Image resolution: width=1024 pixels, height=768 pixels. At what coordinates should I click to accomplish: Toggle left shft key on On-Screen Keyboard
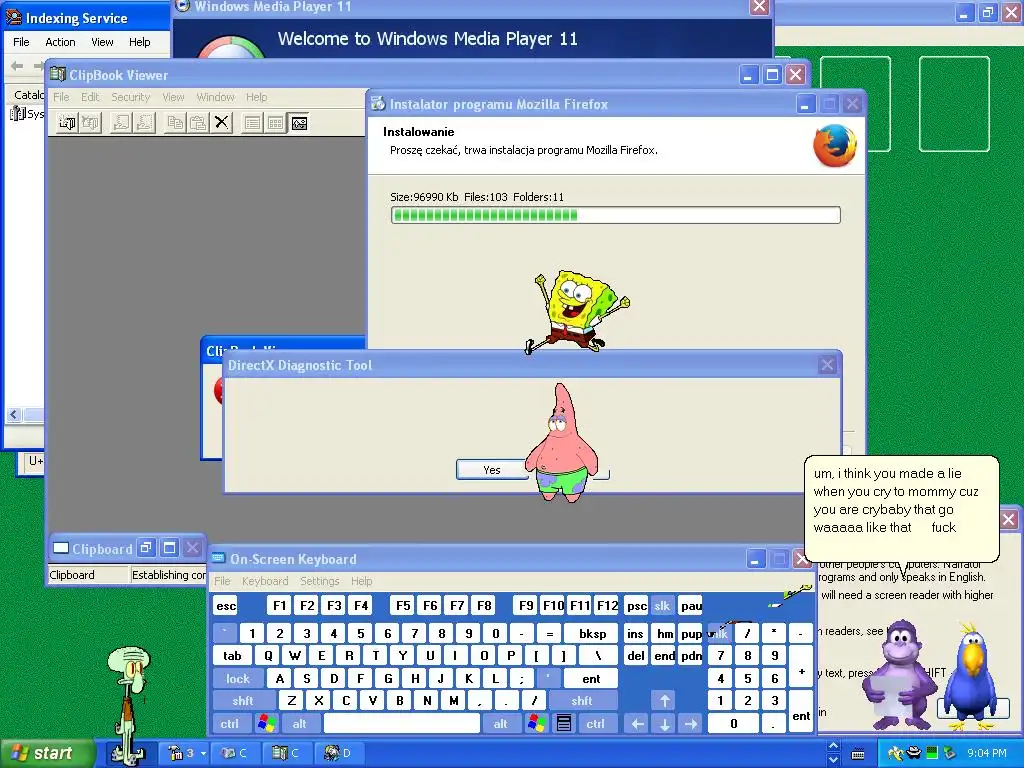(x=243, y=701)
